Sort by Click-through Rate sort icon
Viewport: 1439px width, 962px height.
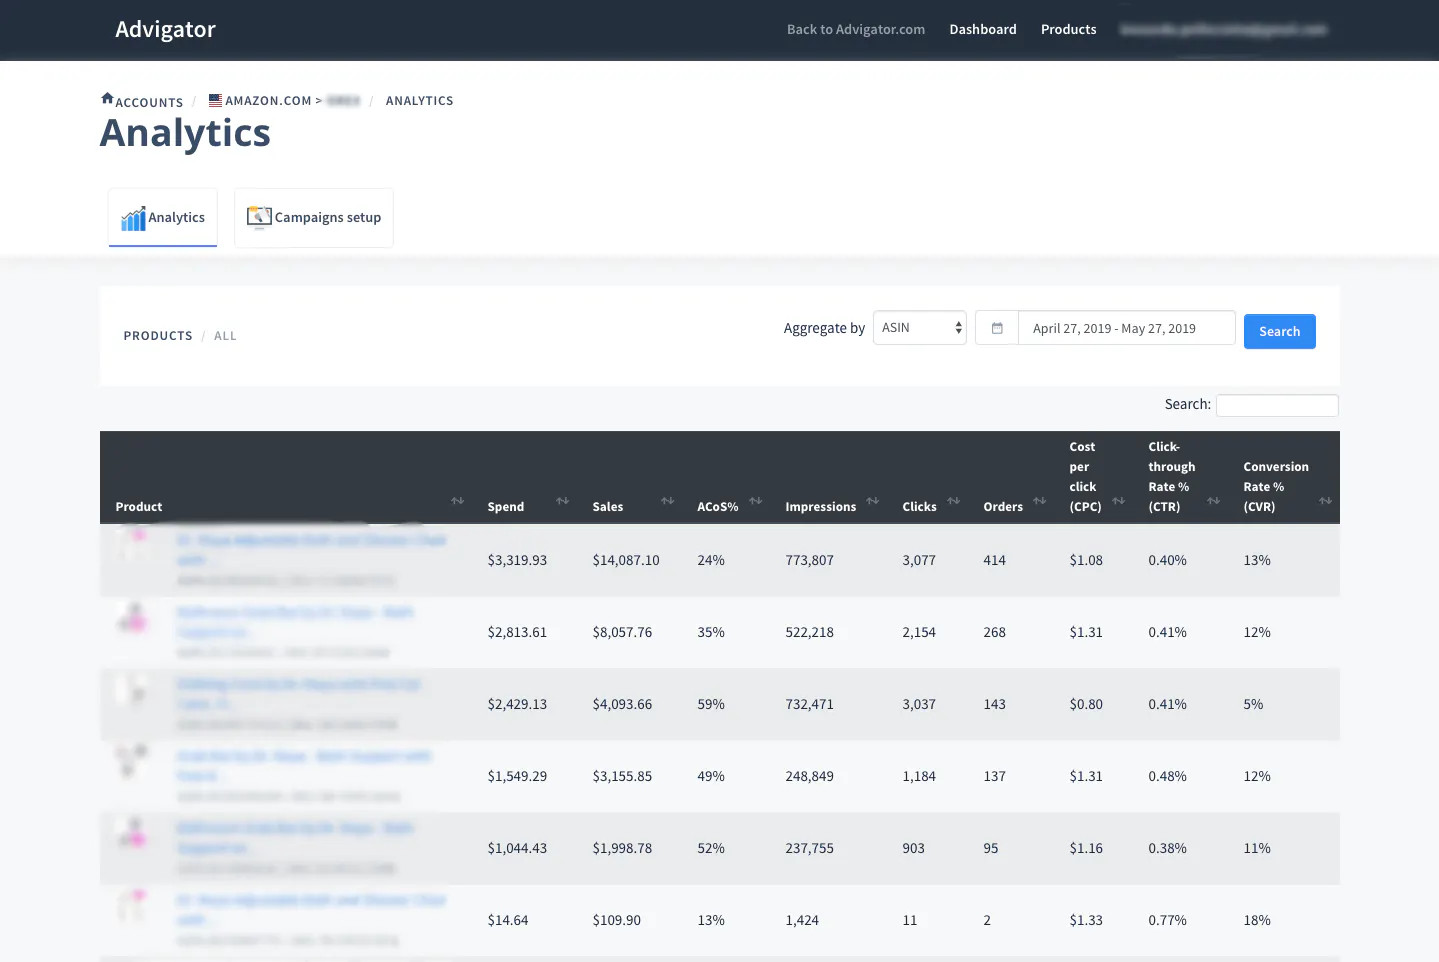(x=1214, y=500)
